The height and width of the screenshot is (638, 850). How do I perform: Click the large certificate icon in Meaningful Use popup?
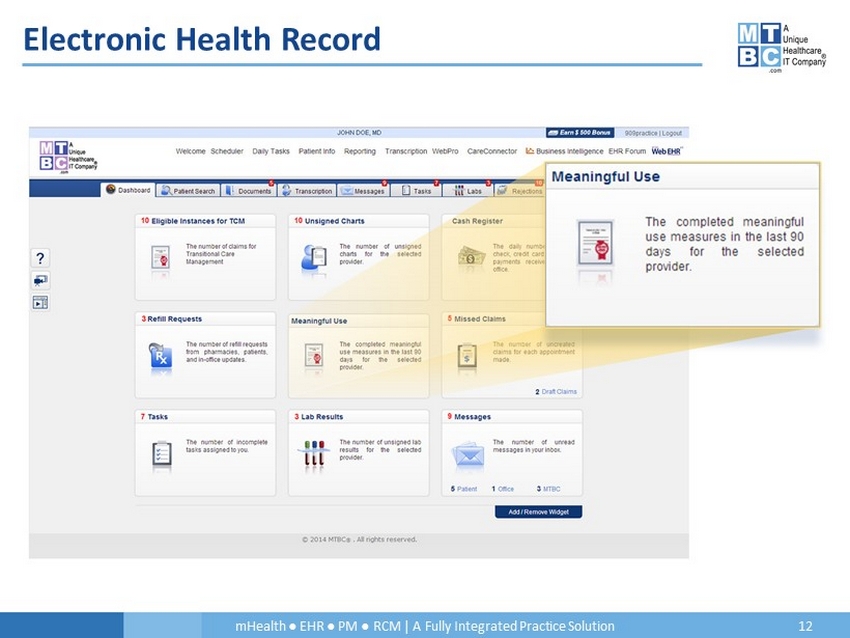[595, 242]
